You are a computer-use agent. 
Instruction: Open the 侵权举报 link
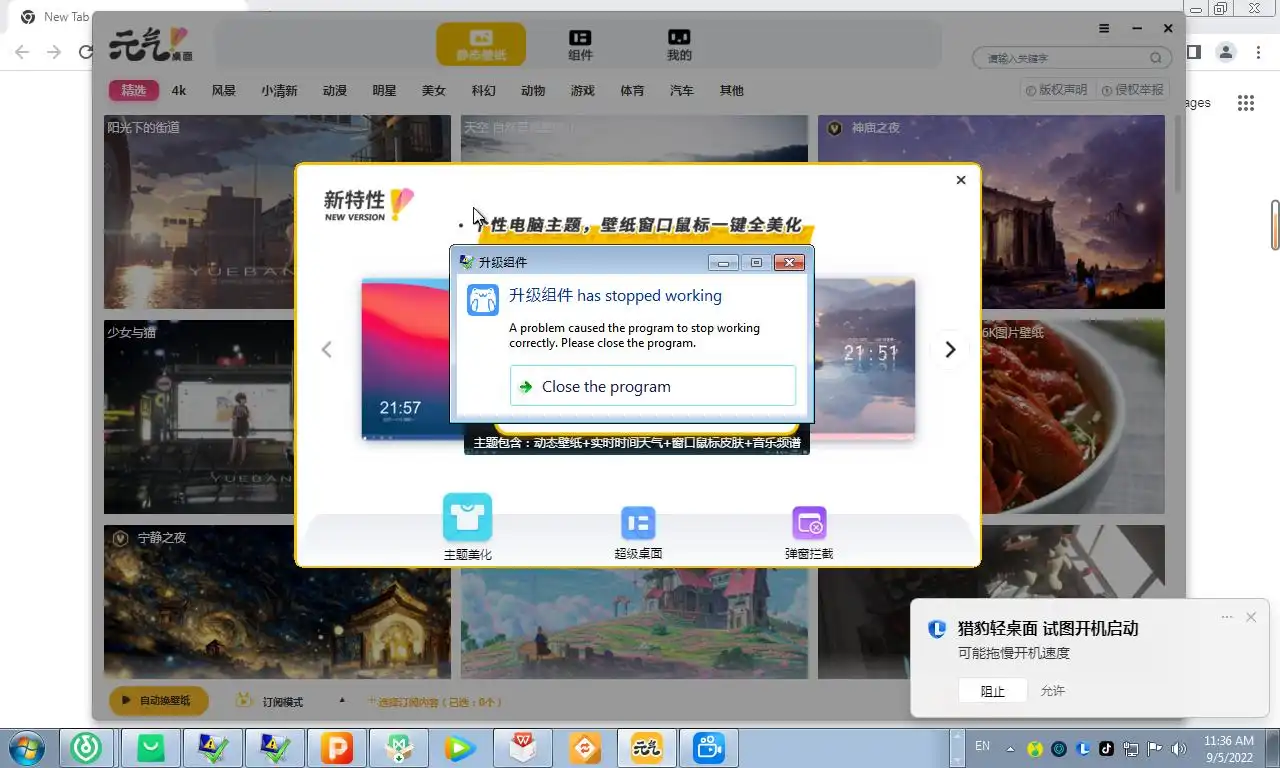pyautogui.click(x=1133, y=90)
